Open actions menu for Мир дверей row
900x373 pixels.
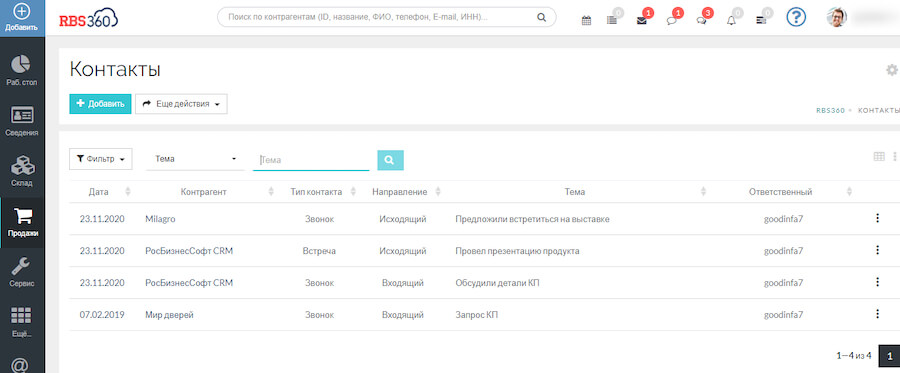point(877,314)
